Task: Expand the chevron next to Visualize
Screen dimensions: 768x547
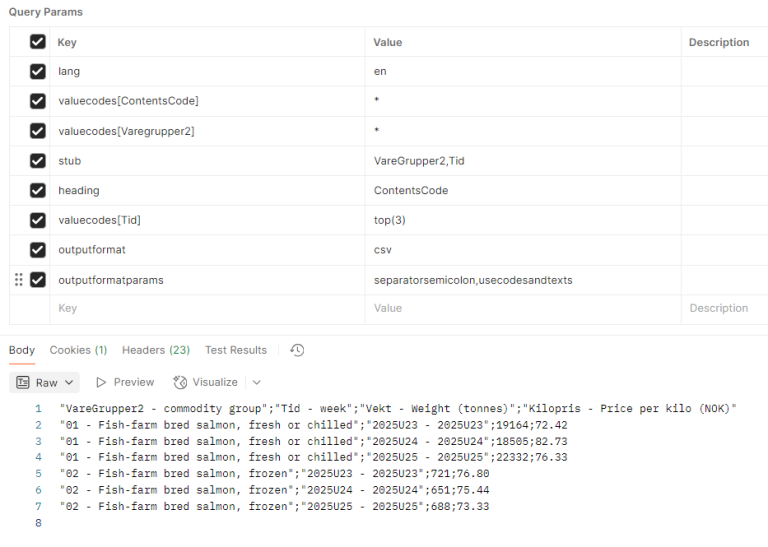Action: pyautogui.click(x=257, y=382)
